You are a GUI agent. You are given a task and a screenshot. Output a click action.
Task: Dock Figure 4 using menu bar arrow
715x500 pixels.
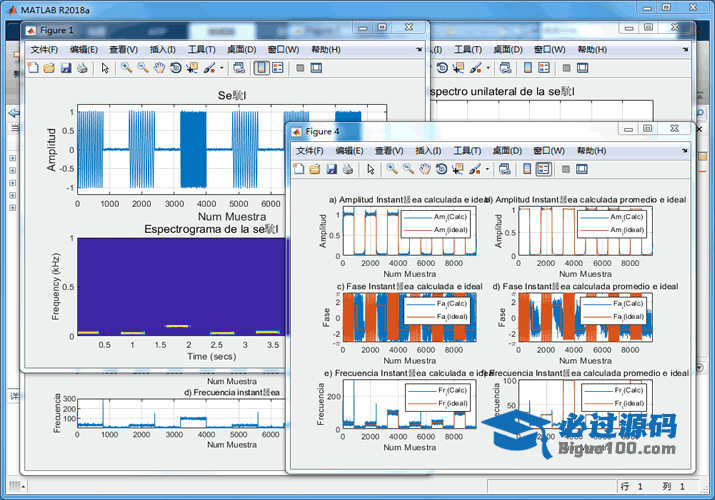[x=684, y=151]
